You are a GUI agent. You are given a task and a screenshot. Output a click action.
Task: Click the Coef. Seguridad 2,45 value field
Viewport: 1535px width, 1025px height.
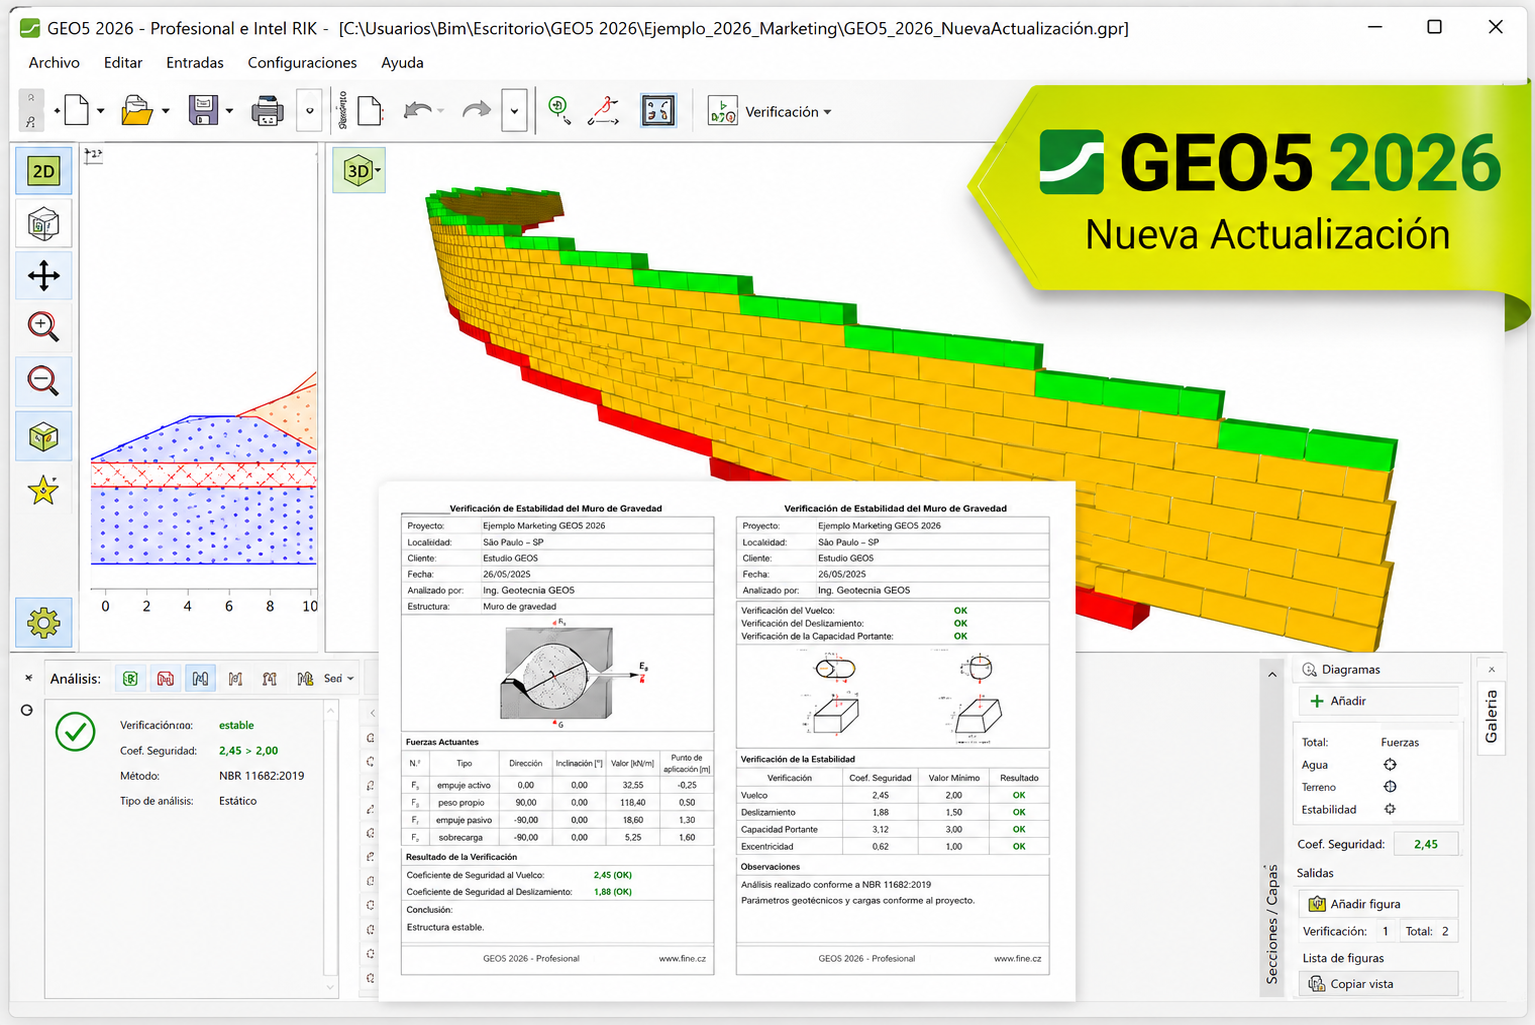1426,844
